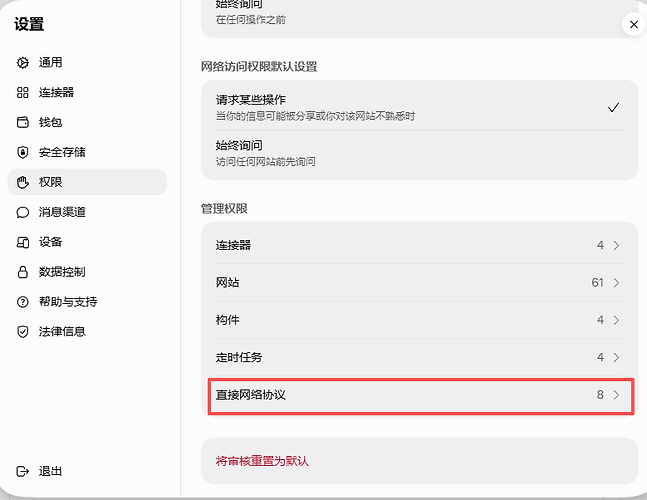Switch to 数据控制 settings section
Screen dimensions: 647x500
point(87,272)
